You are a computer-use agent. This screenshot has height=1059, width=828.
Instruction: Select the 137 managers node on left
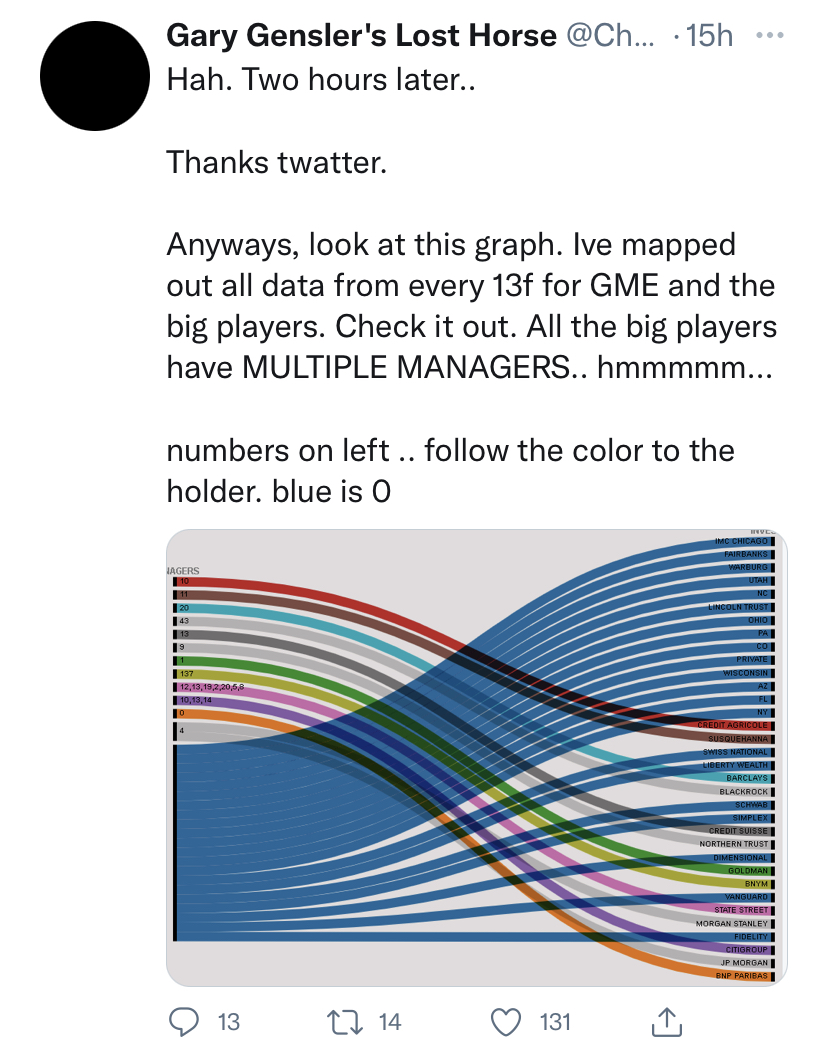pos(186,674)
